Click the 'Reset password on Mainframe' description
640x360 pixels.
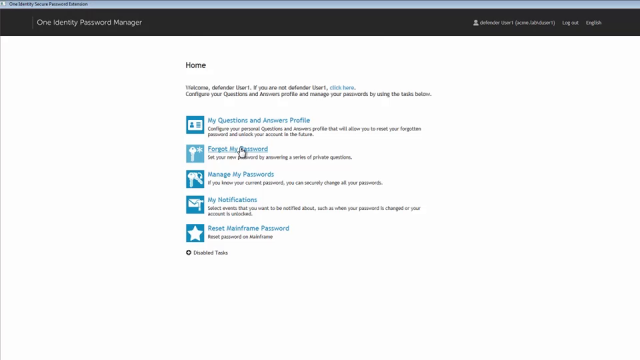240,237
